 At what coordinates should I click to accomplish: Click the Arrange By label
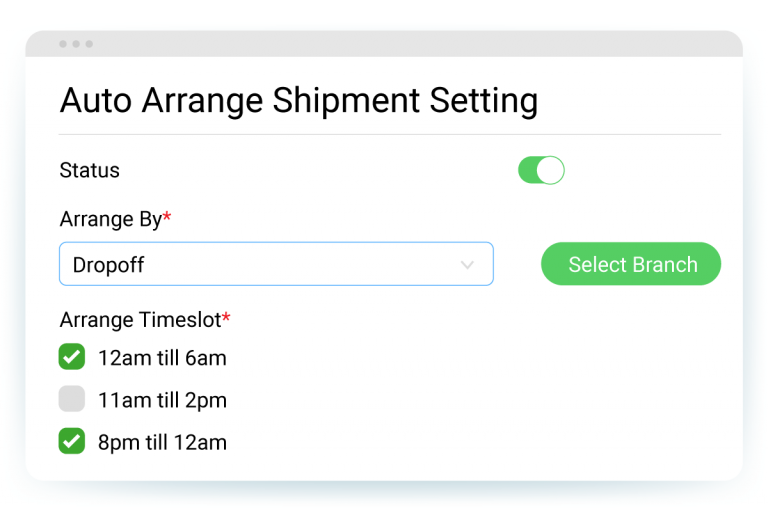tap(110, 220)
